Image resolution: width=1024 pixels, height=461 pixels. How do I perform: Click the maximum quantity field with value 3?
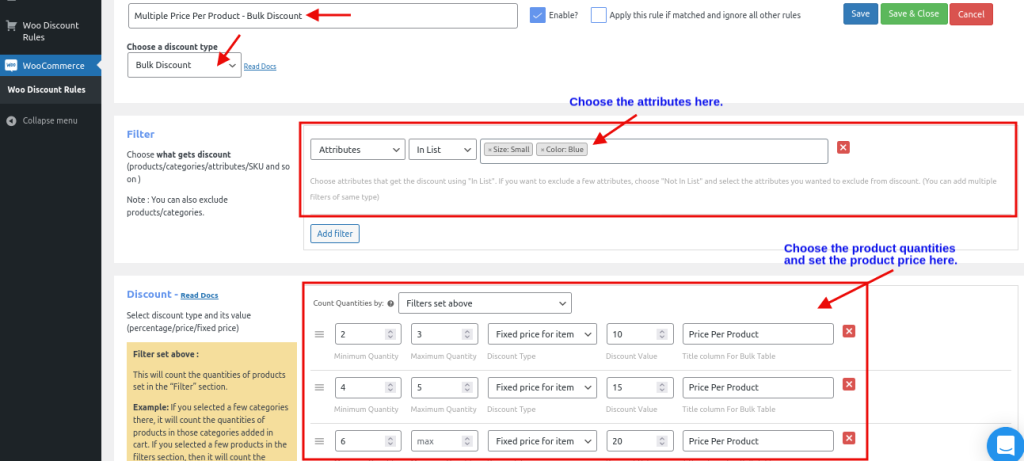tap(444, 334)
